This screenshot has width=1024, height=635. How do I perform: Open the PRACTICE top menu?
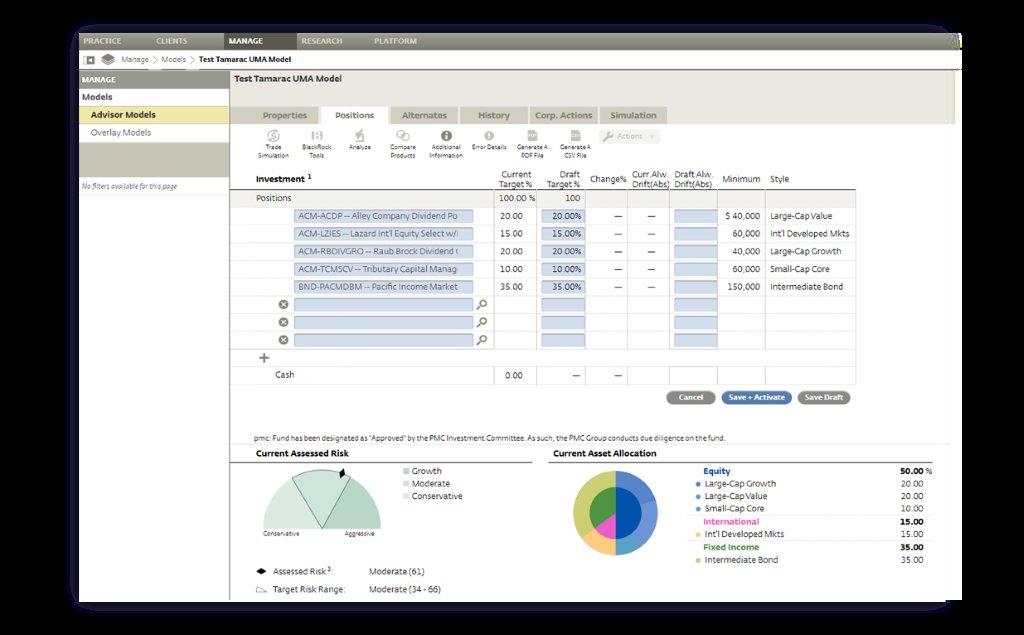pyautogui.click(x=103, y=41)
